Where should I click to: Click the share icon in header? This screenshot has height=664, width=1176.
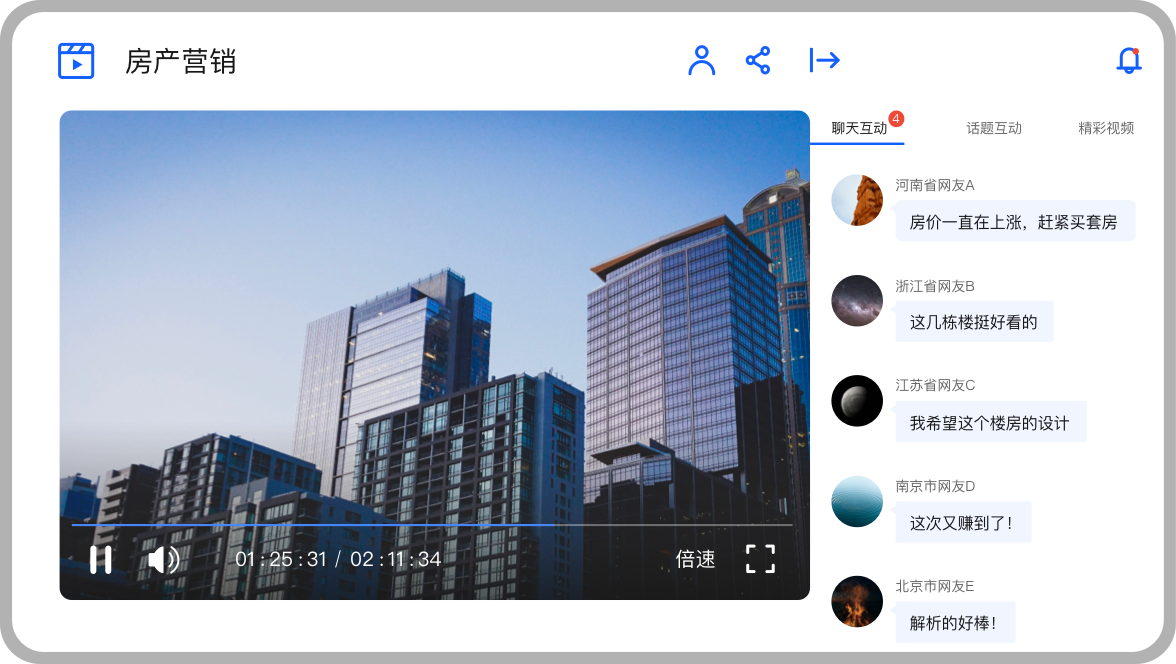tap(758, 60)
